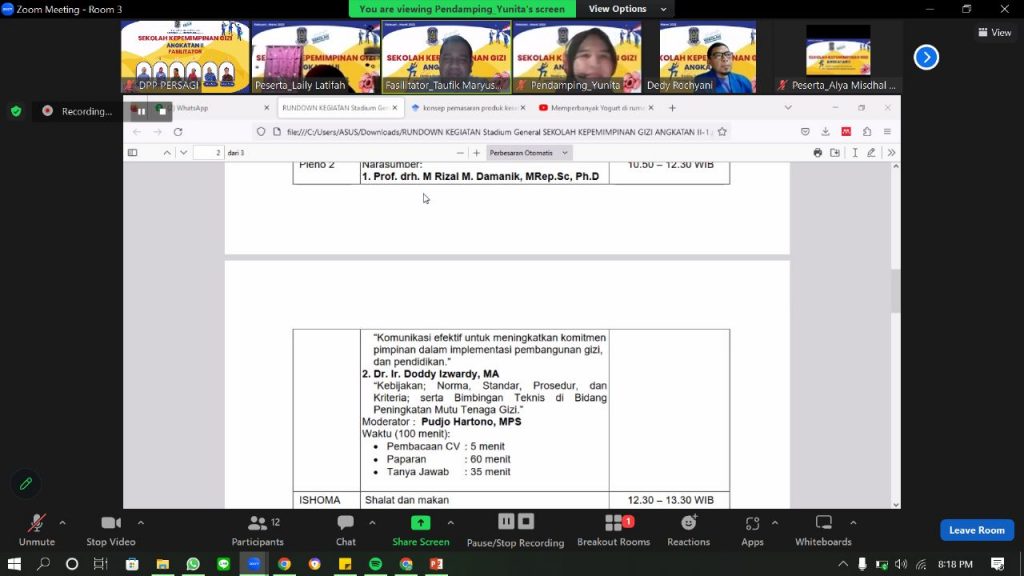This screenshot has width=1024, height=576.
Task: Switch to the RUNDOWN KEGIATAN browser tab
Action: coord(335,108)
